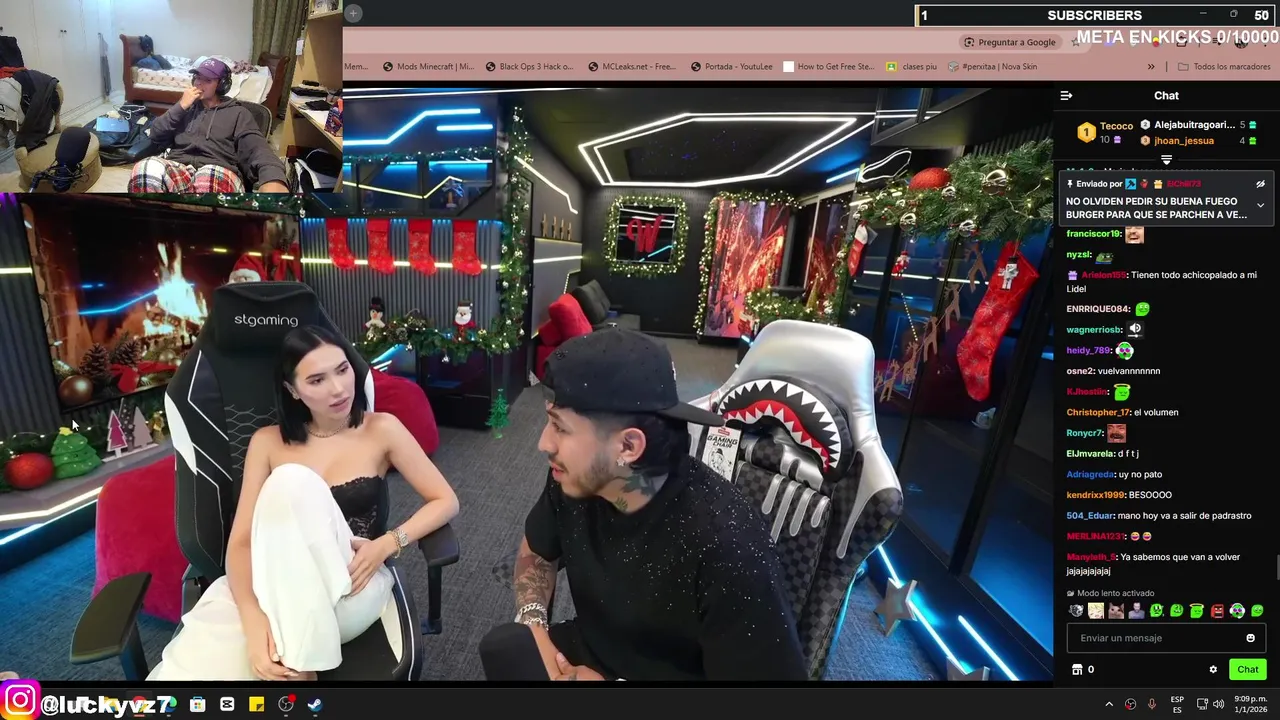Open the emoji picker in message box
1280x720 pixels.
click(x=1250, y=638)
